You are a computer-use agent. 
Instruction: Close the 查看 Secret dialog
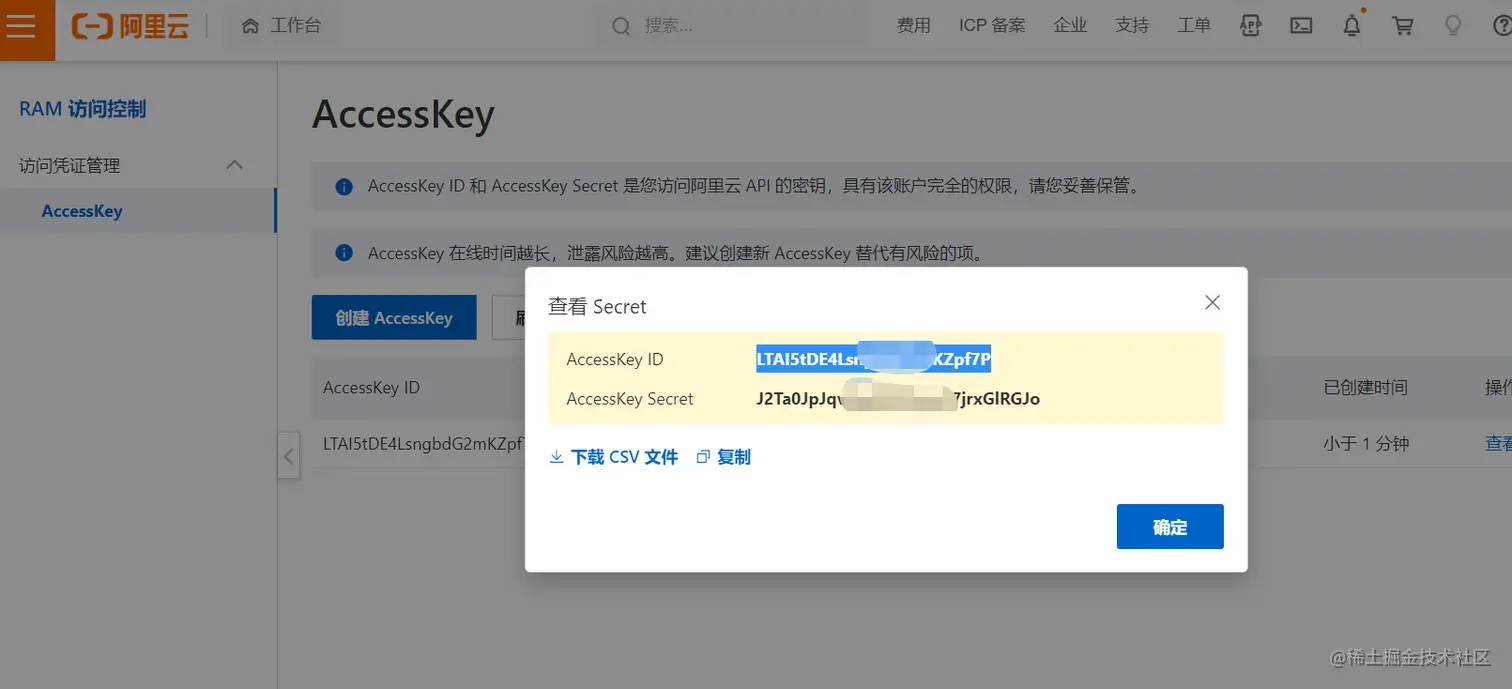pyautogui.click(x=1212, y=303)
